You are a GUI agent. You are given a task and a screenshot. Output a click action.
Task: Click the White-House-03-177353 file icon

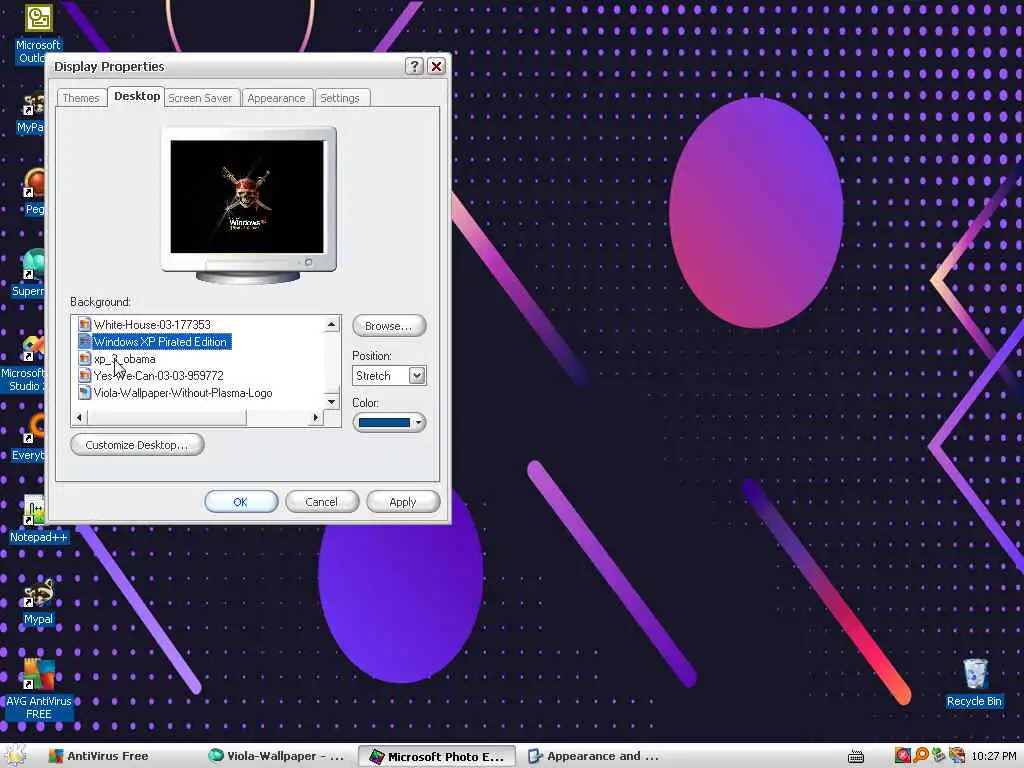[x=84, y=325]
